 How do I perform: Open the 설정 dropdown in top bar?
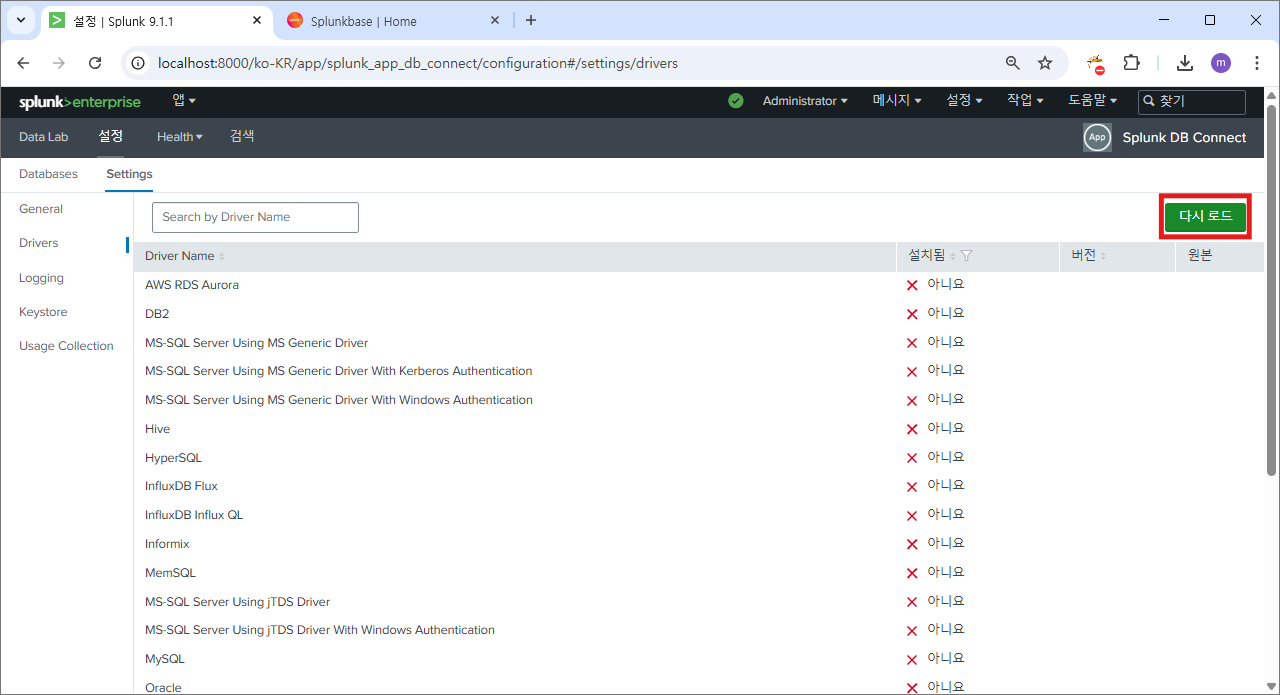(964, 101)
